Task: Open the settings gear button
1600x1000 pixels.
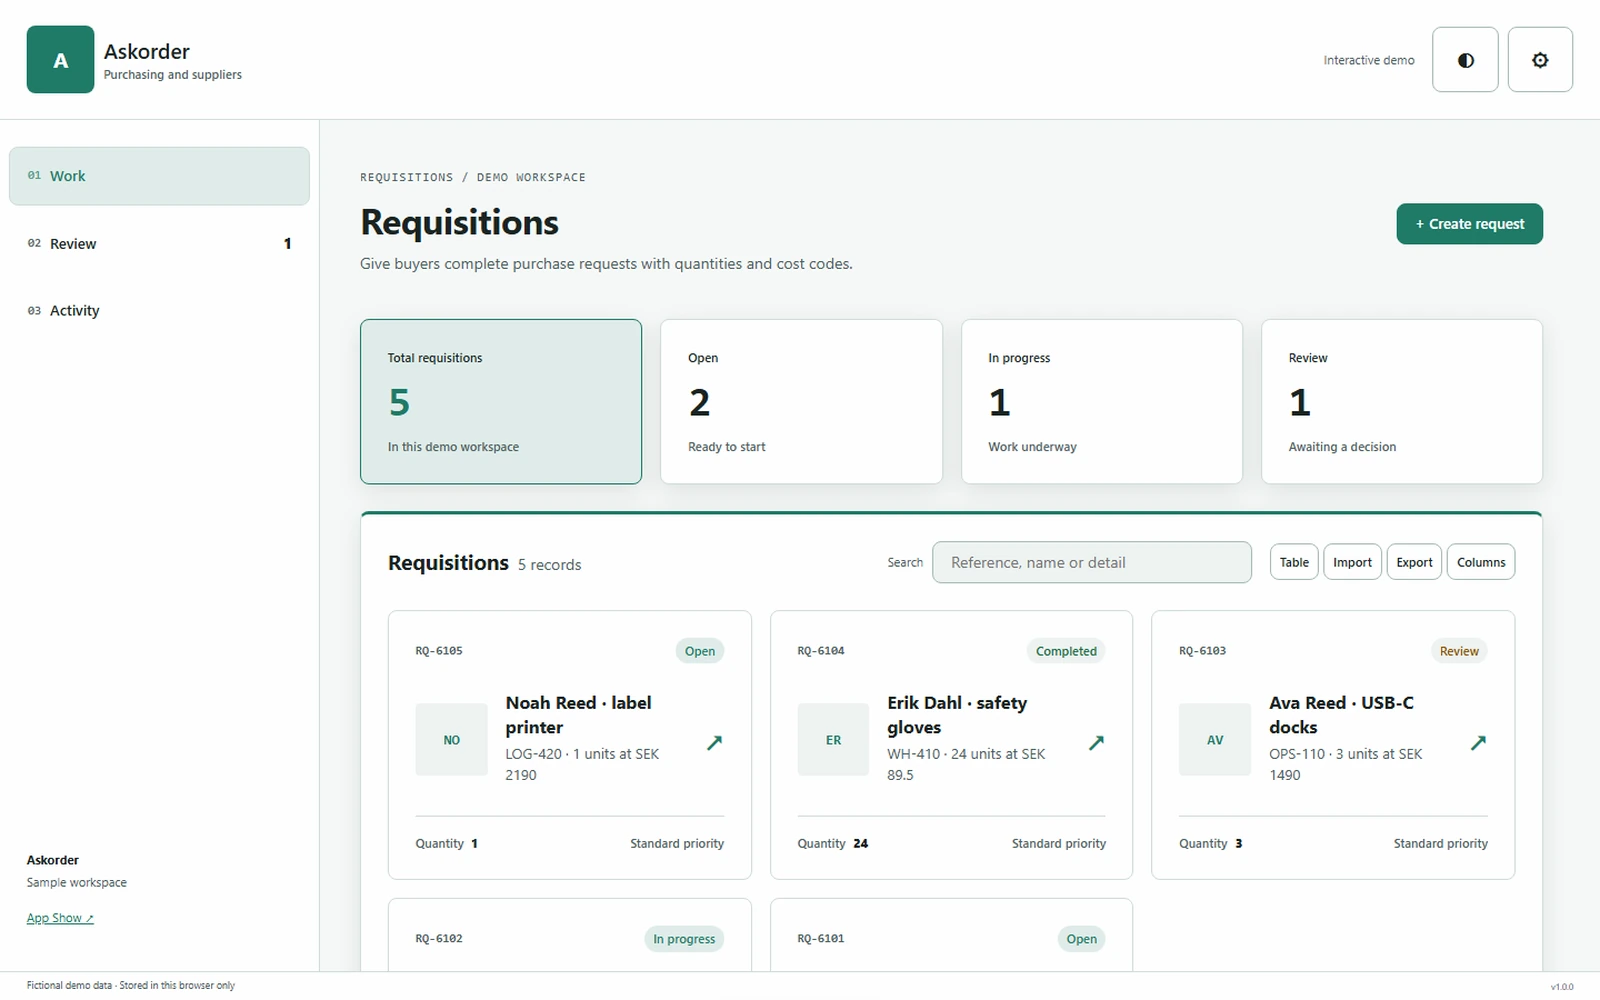Action: pos(1540,60)
